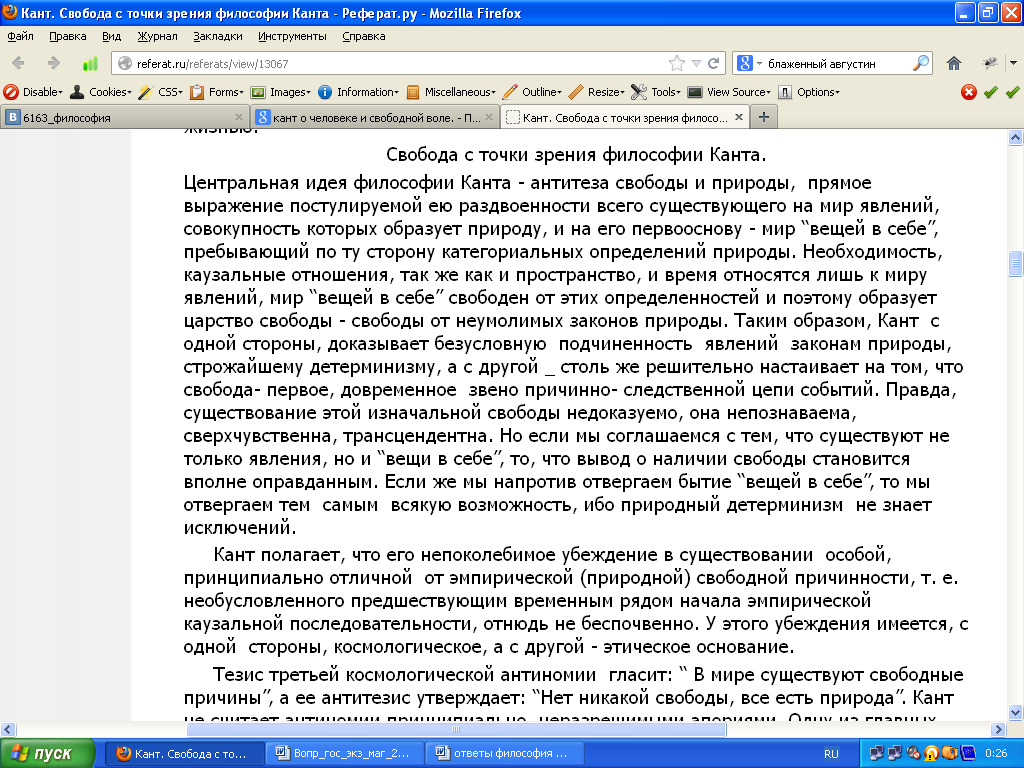The image size is (1024, 768).
Task: Go forward with the Forward arrow
Action: [x=54, y=63]
